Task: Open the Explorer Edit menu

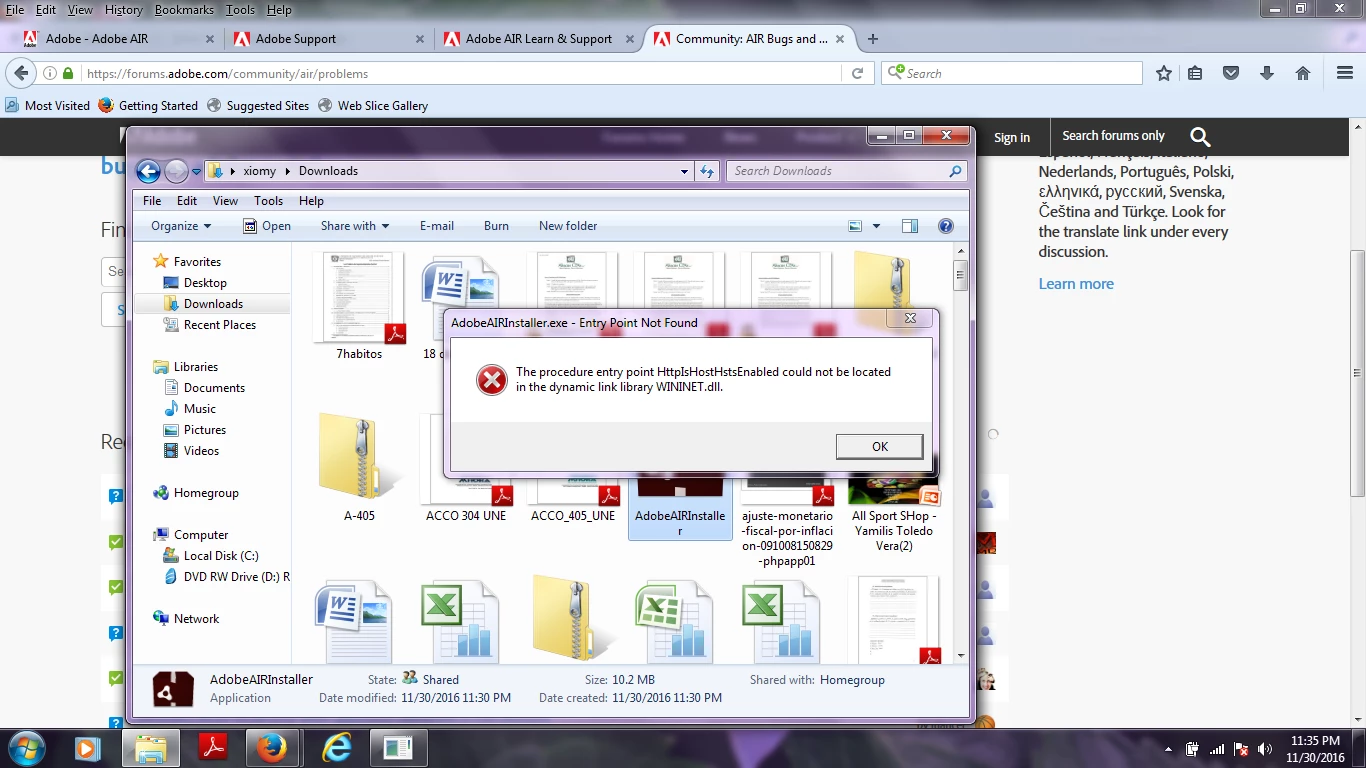Action: 187,201
